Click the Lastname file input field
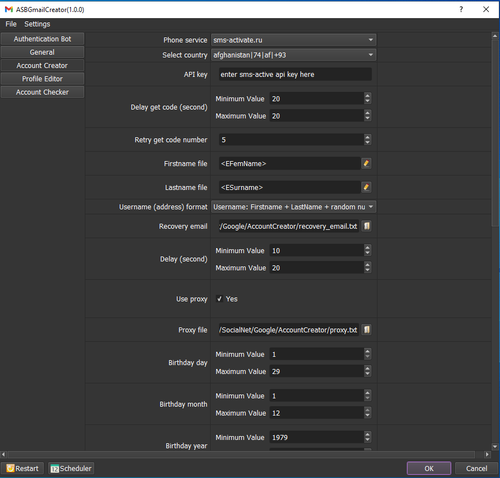 pyautogui.click(x=289, y=187)
